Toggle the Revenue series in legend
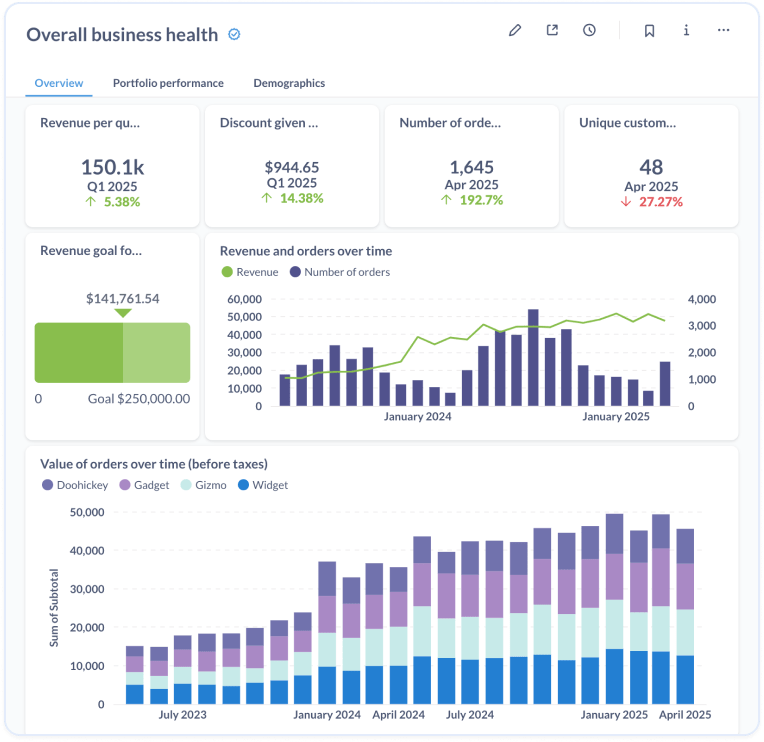 (250, 272)
